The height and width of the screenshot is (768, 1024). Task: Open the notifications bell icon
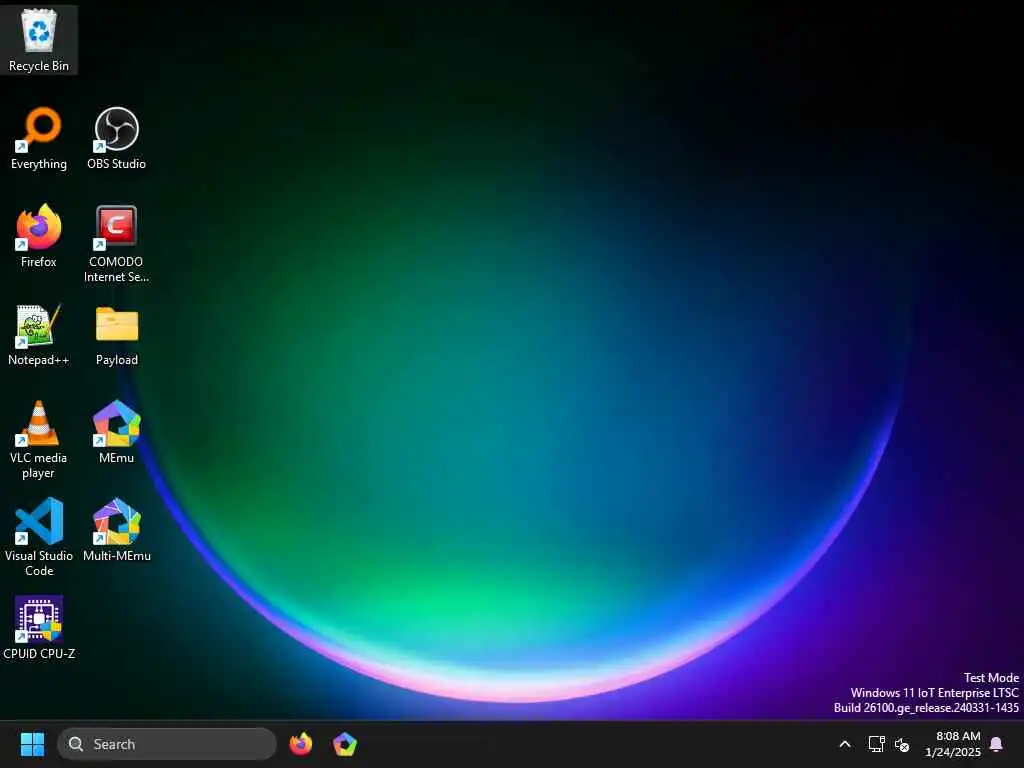pos(996,744)
